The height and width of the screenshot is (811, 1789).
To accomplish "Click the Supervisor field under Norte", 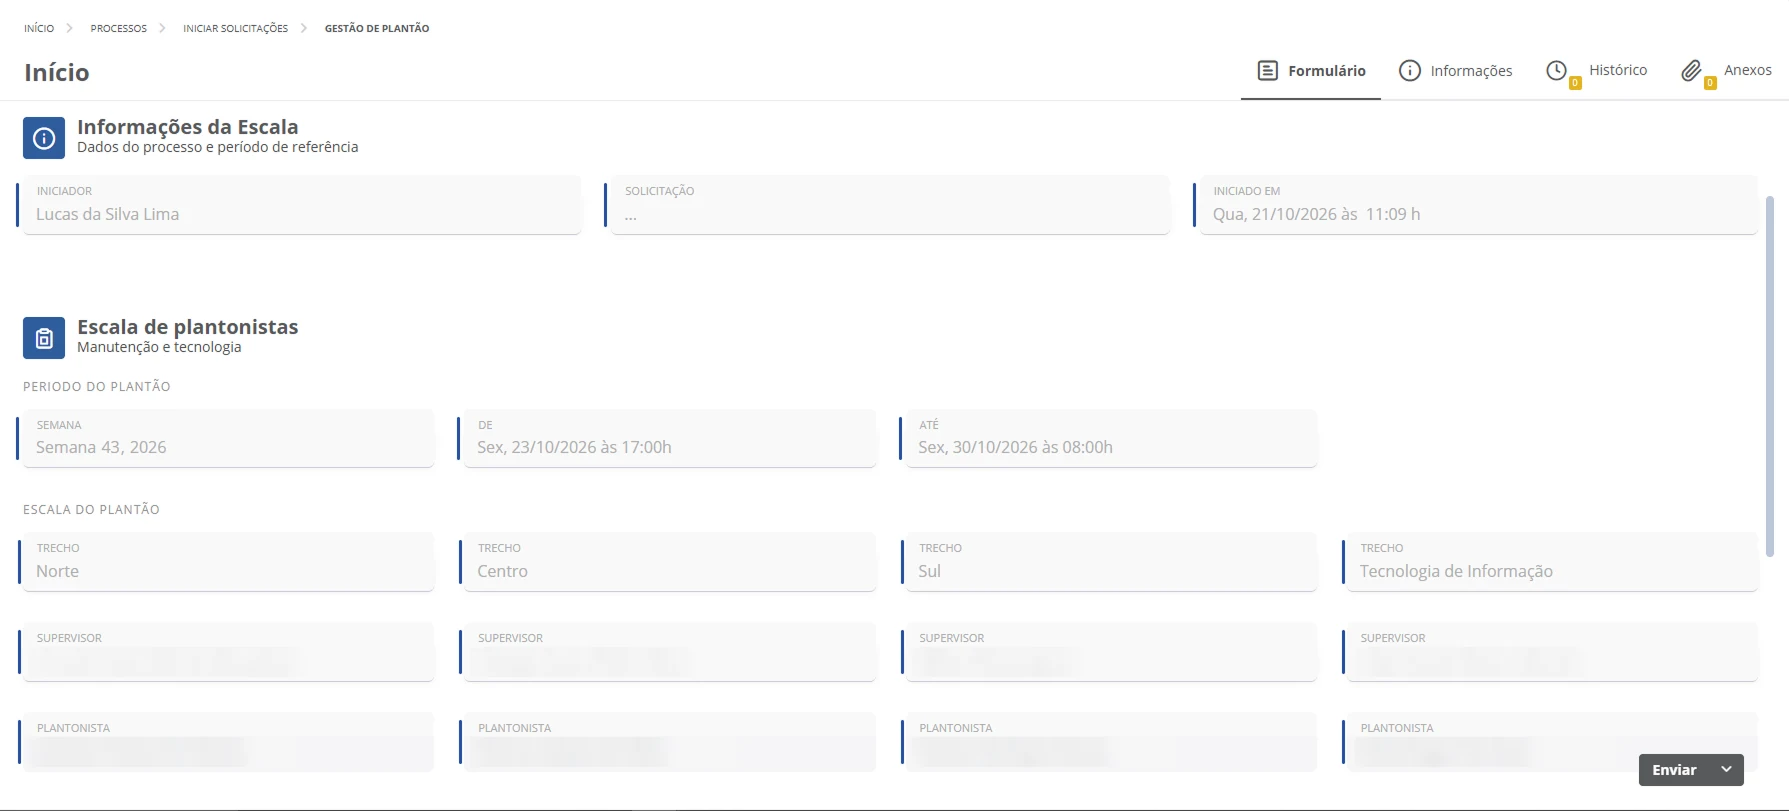I will (227, 652).
